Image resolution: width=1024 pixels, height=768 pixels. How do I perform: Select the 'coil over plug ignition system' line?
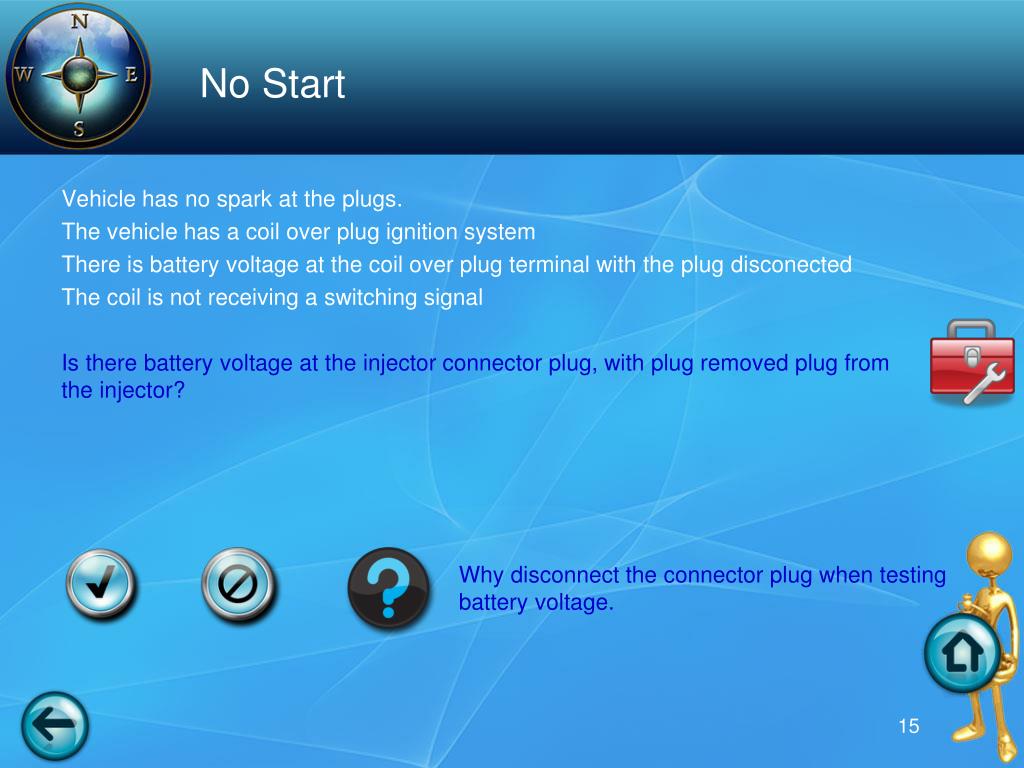coord(298,232)
